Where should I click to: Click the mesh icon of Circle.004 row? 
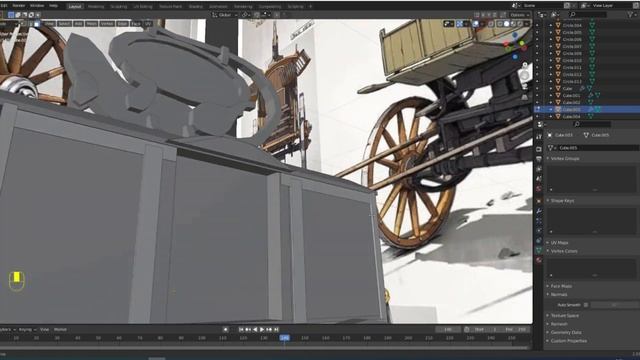click(592, 25)
